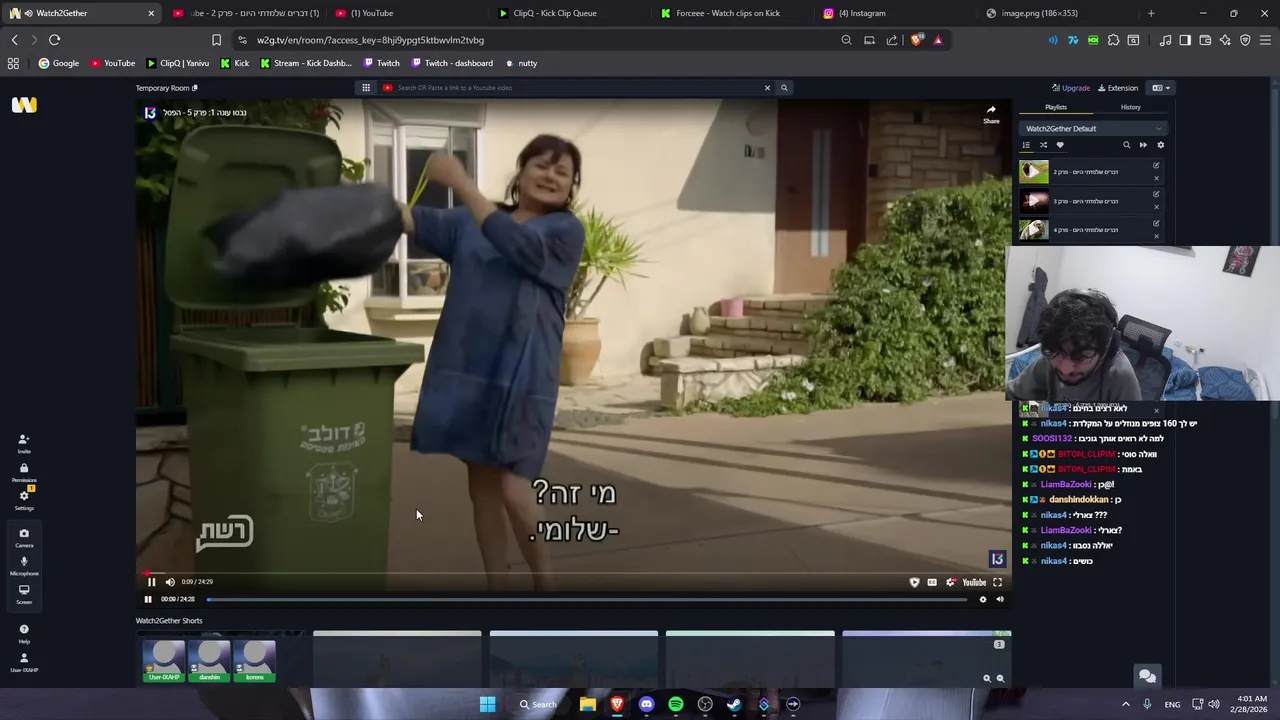Clear the search field with X

767,88
